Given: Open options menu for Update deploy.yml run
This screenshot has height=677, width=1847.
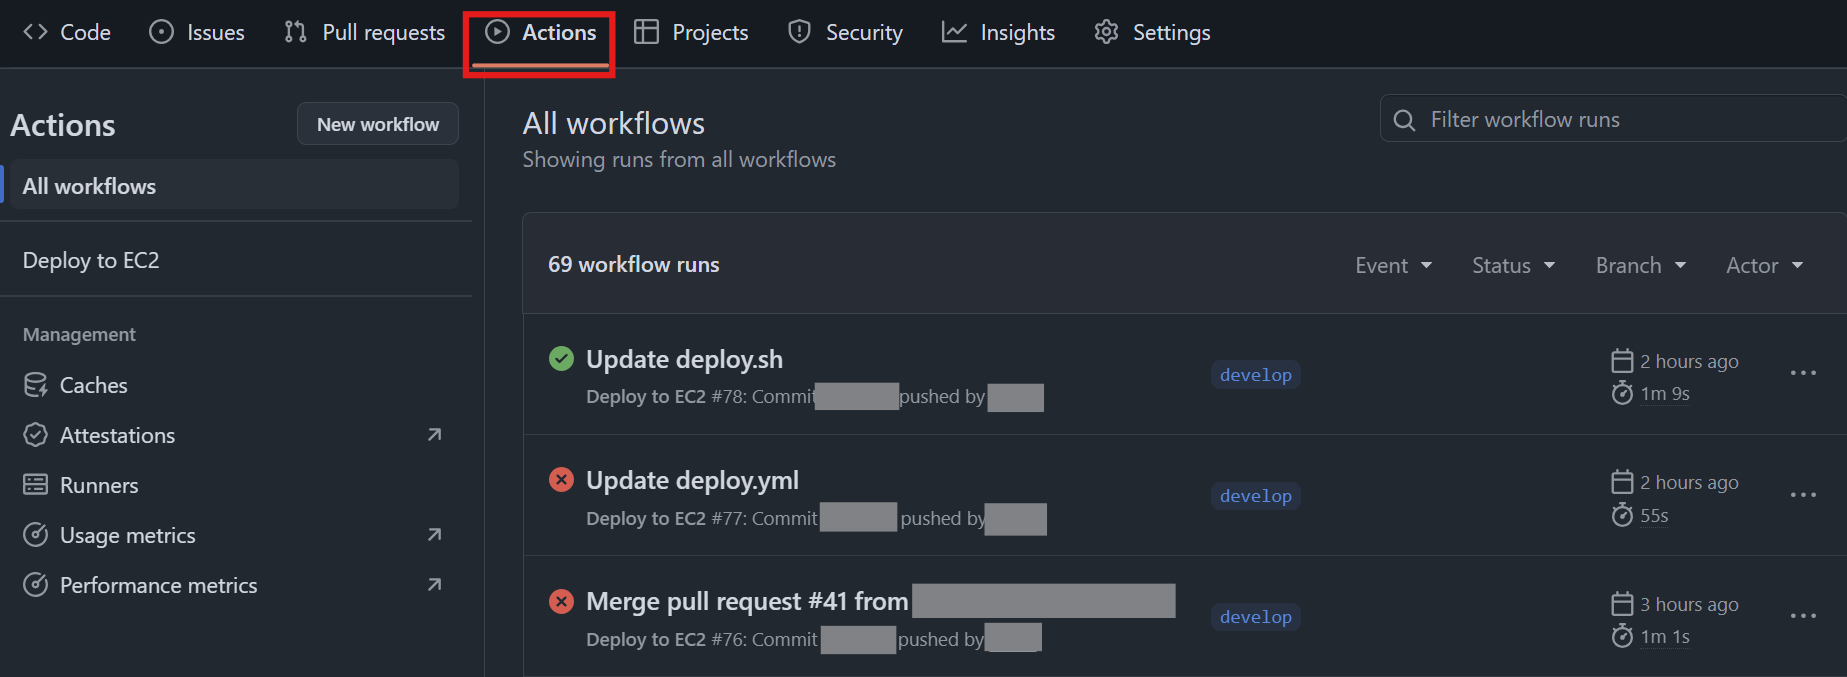Looking at the screenshot, I should 1803,495.
